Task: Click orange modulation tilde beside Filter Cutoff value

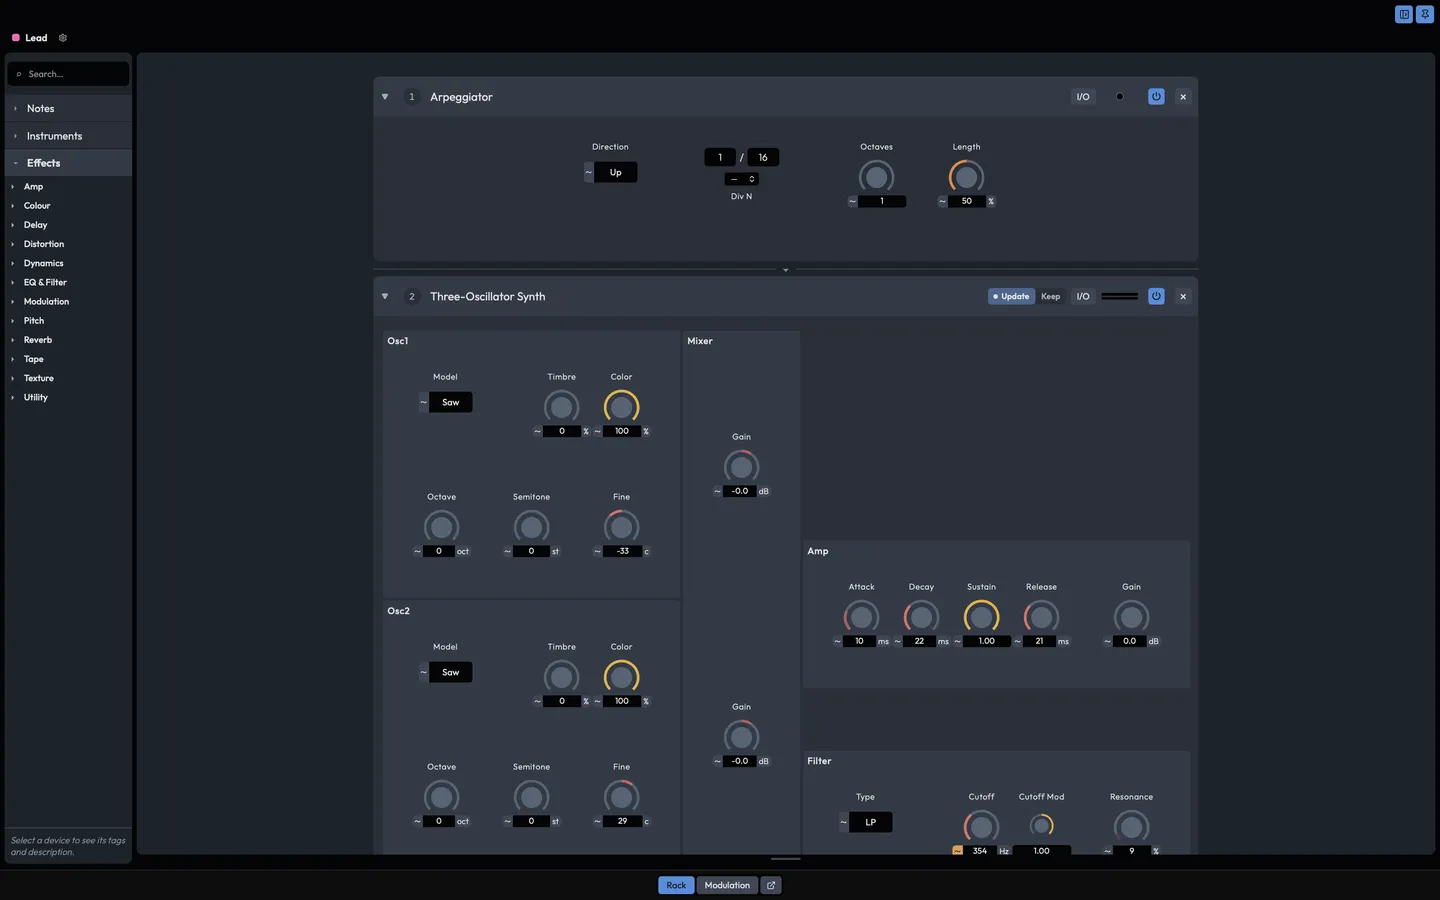Action: [x=957, y=851]
